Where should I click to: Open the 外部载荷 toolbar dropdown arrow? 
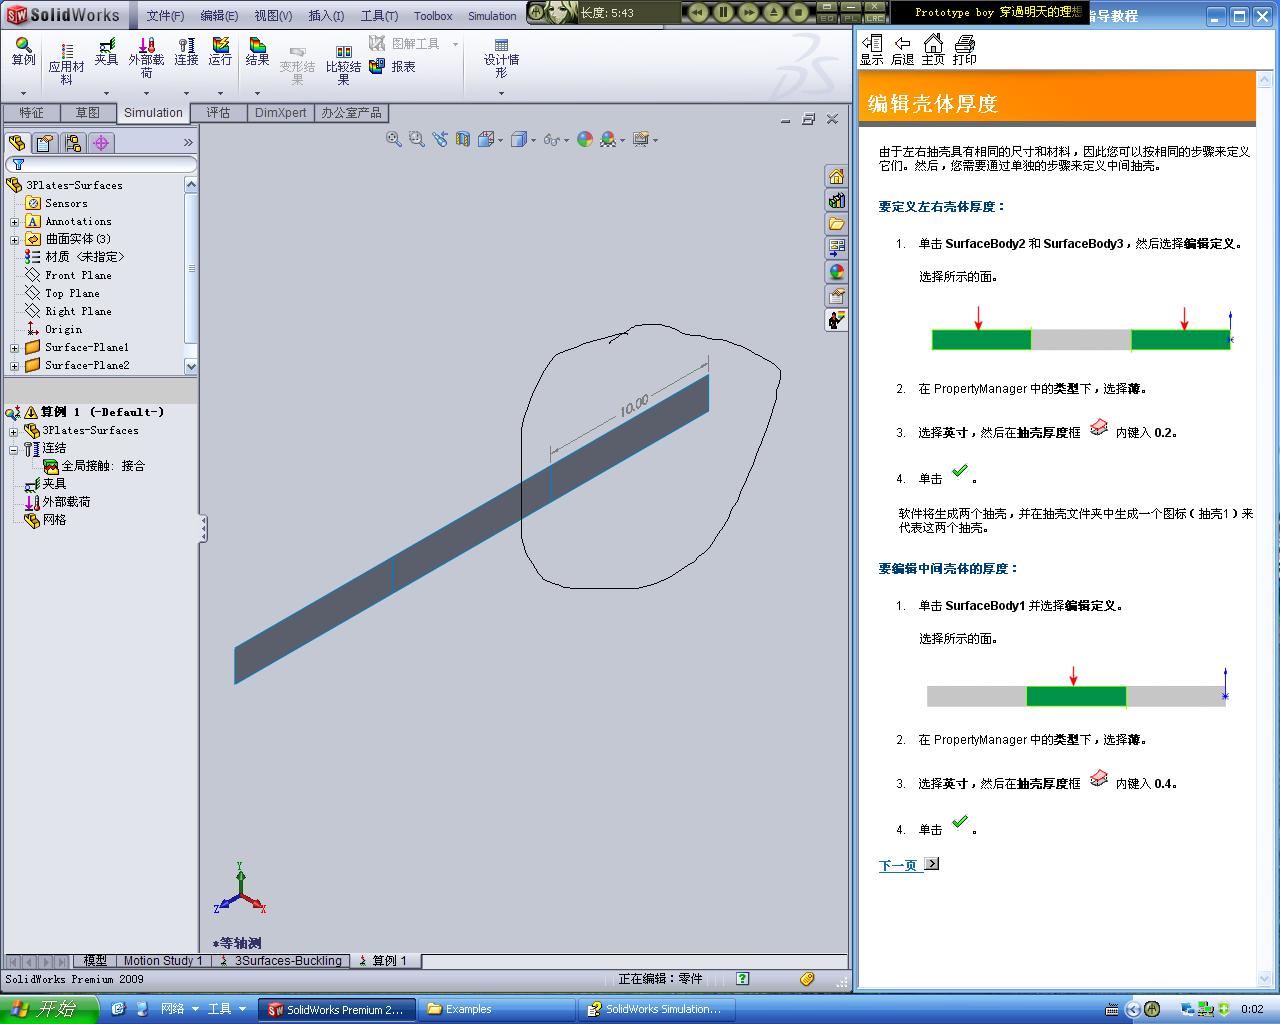pos(146,93)
